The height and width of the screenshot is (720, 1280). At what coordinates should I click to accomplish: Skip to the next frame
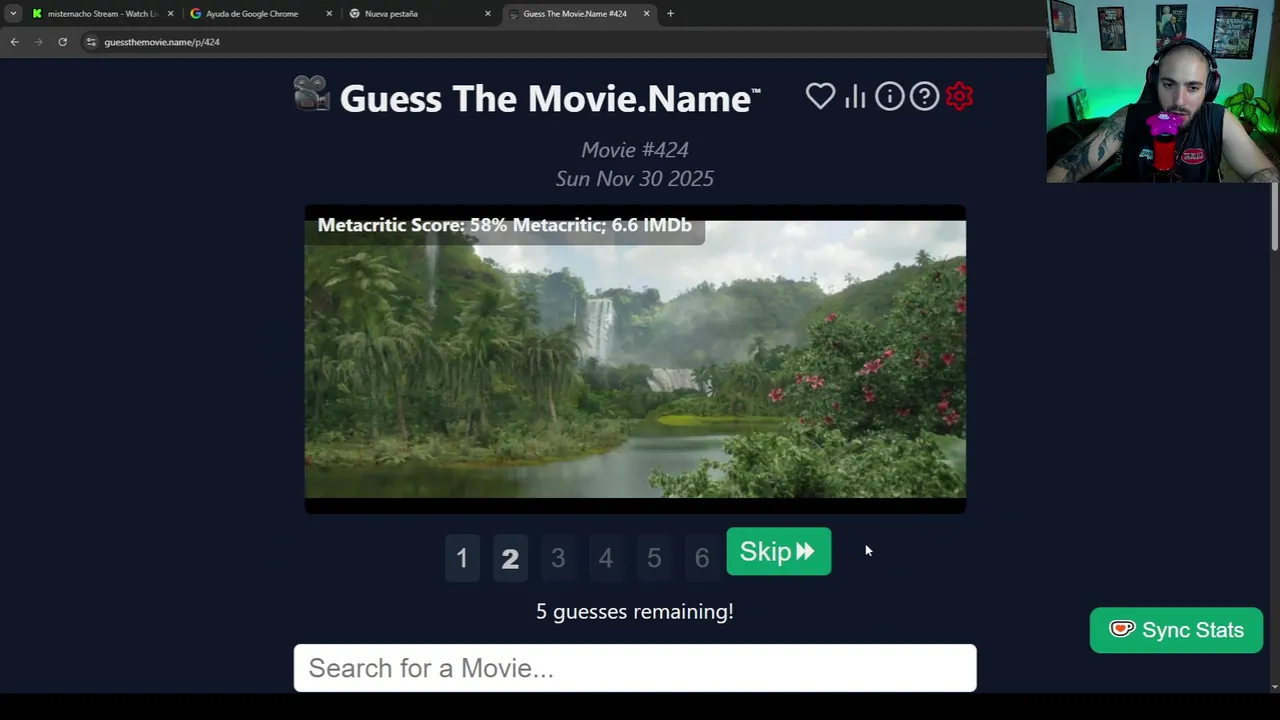(778, 552)
